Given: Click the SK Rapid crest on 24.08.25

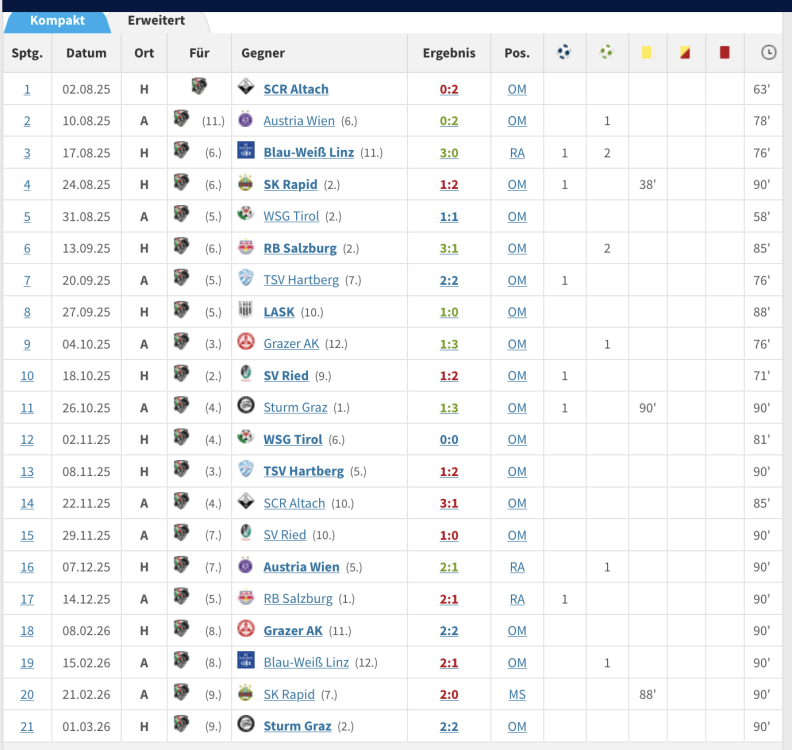Looking at the screenshot, I should pos(246,184).
